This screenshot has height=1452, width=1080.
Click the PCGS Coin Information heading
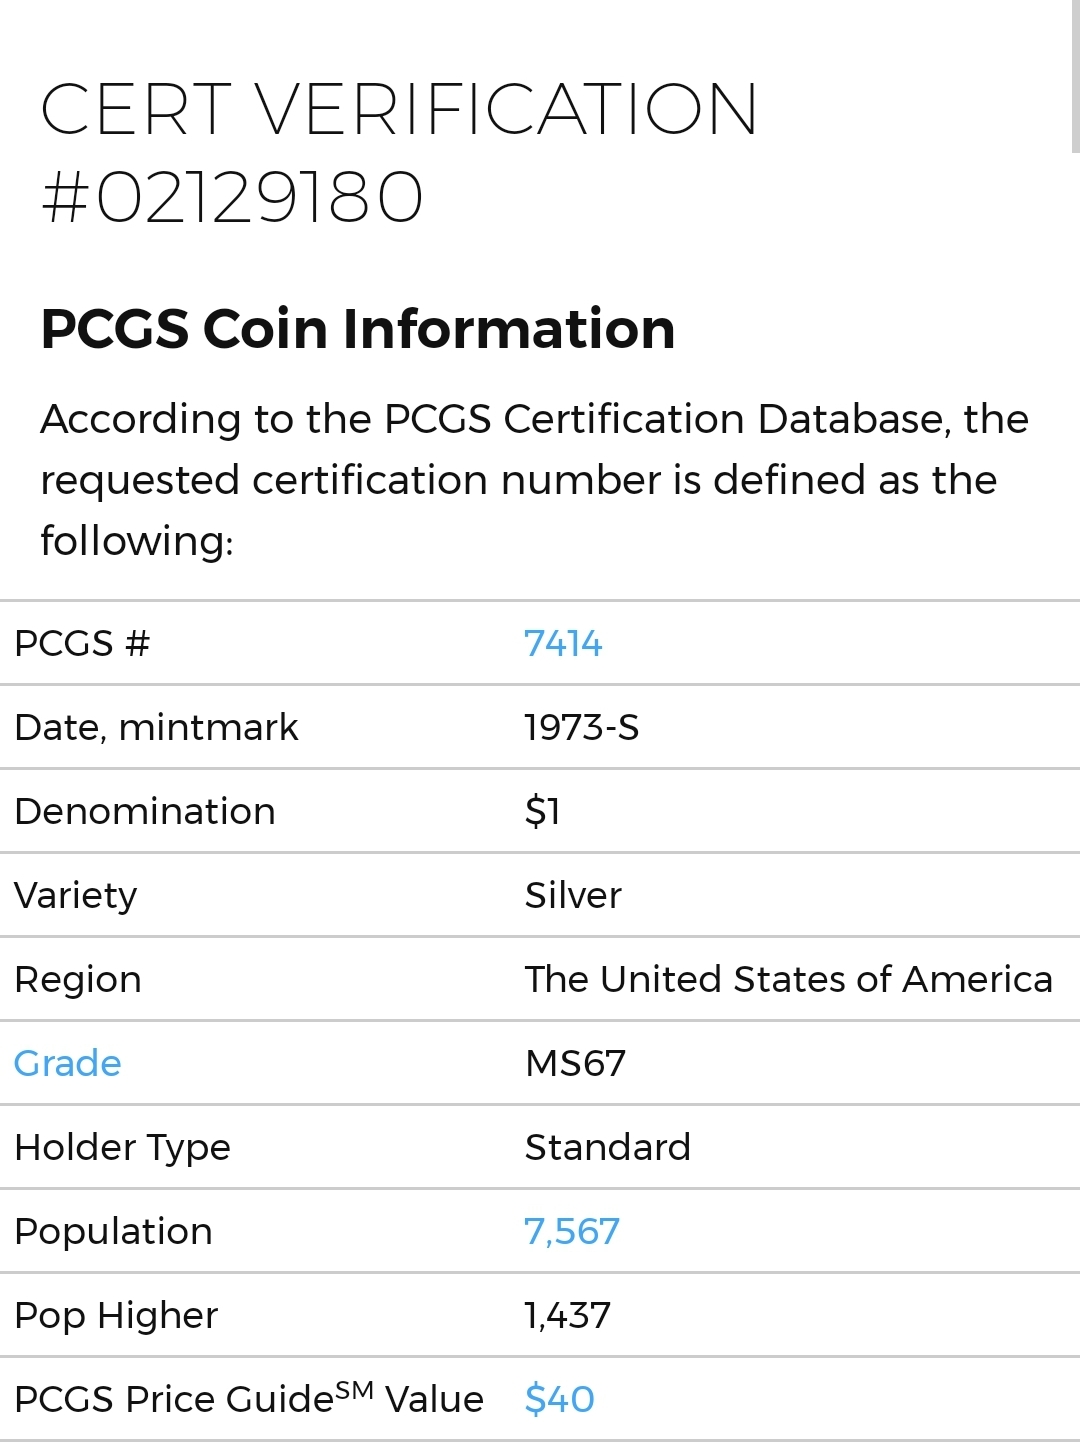(x=357, y=329)
